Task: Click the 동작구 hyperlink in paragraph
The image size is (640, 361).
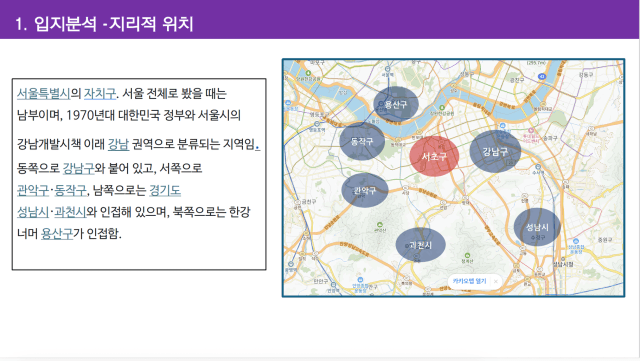Action: [70, 190]
